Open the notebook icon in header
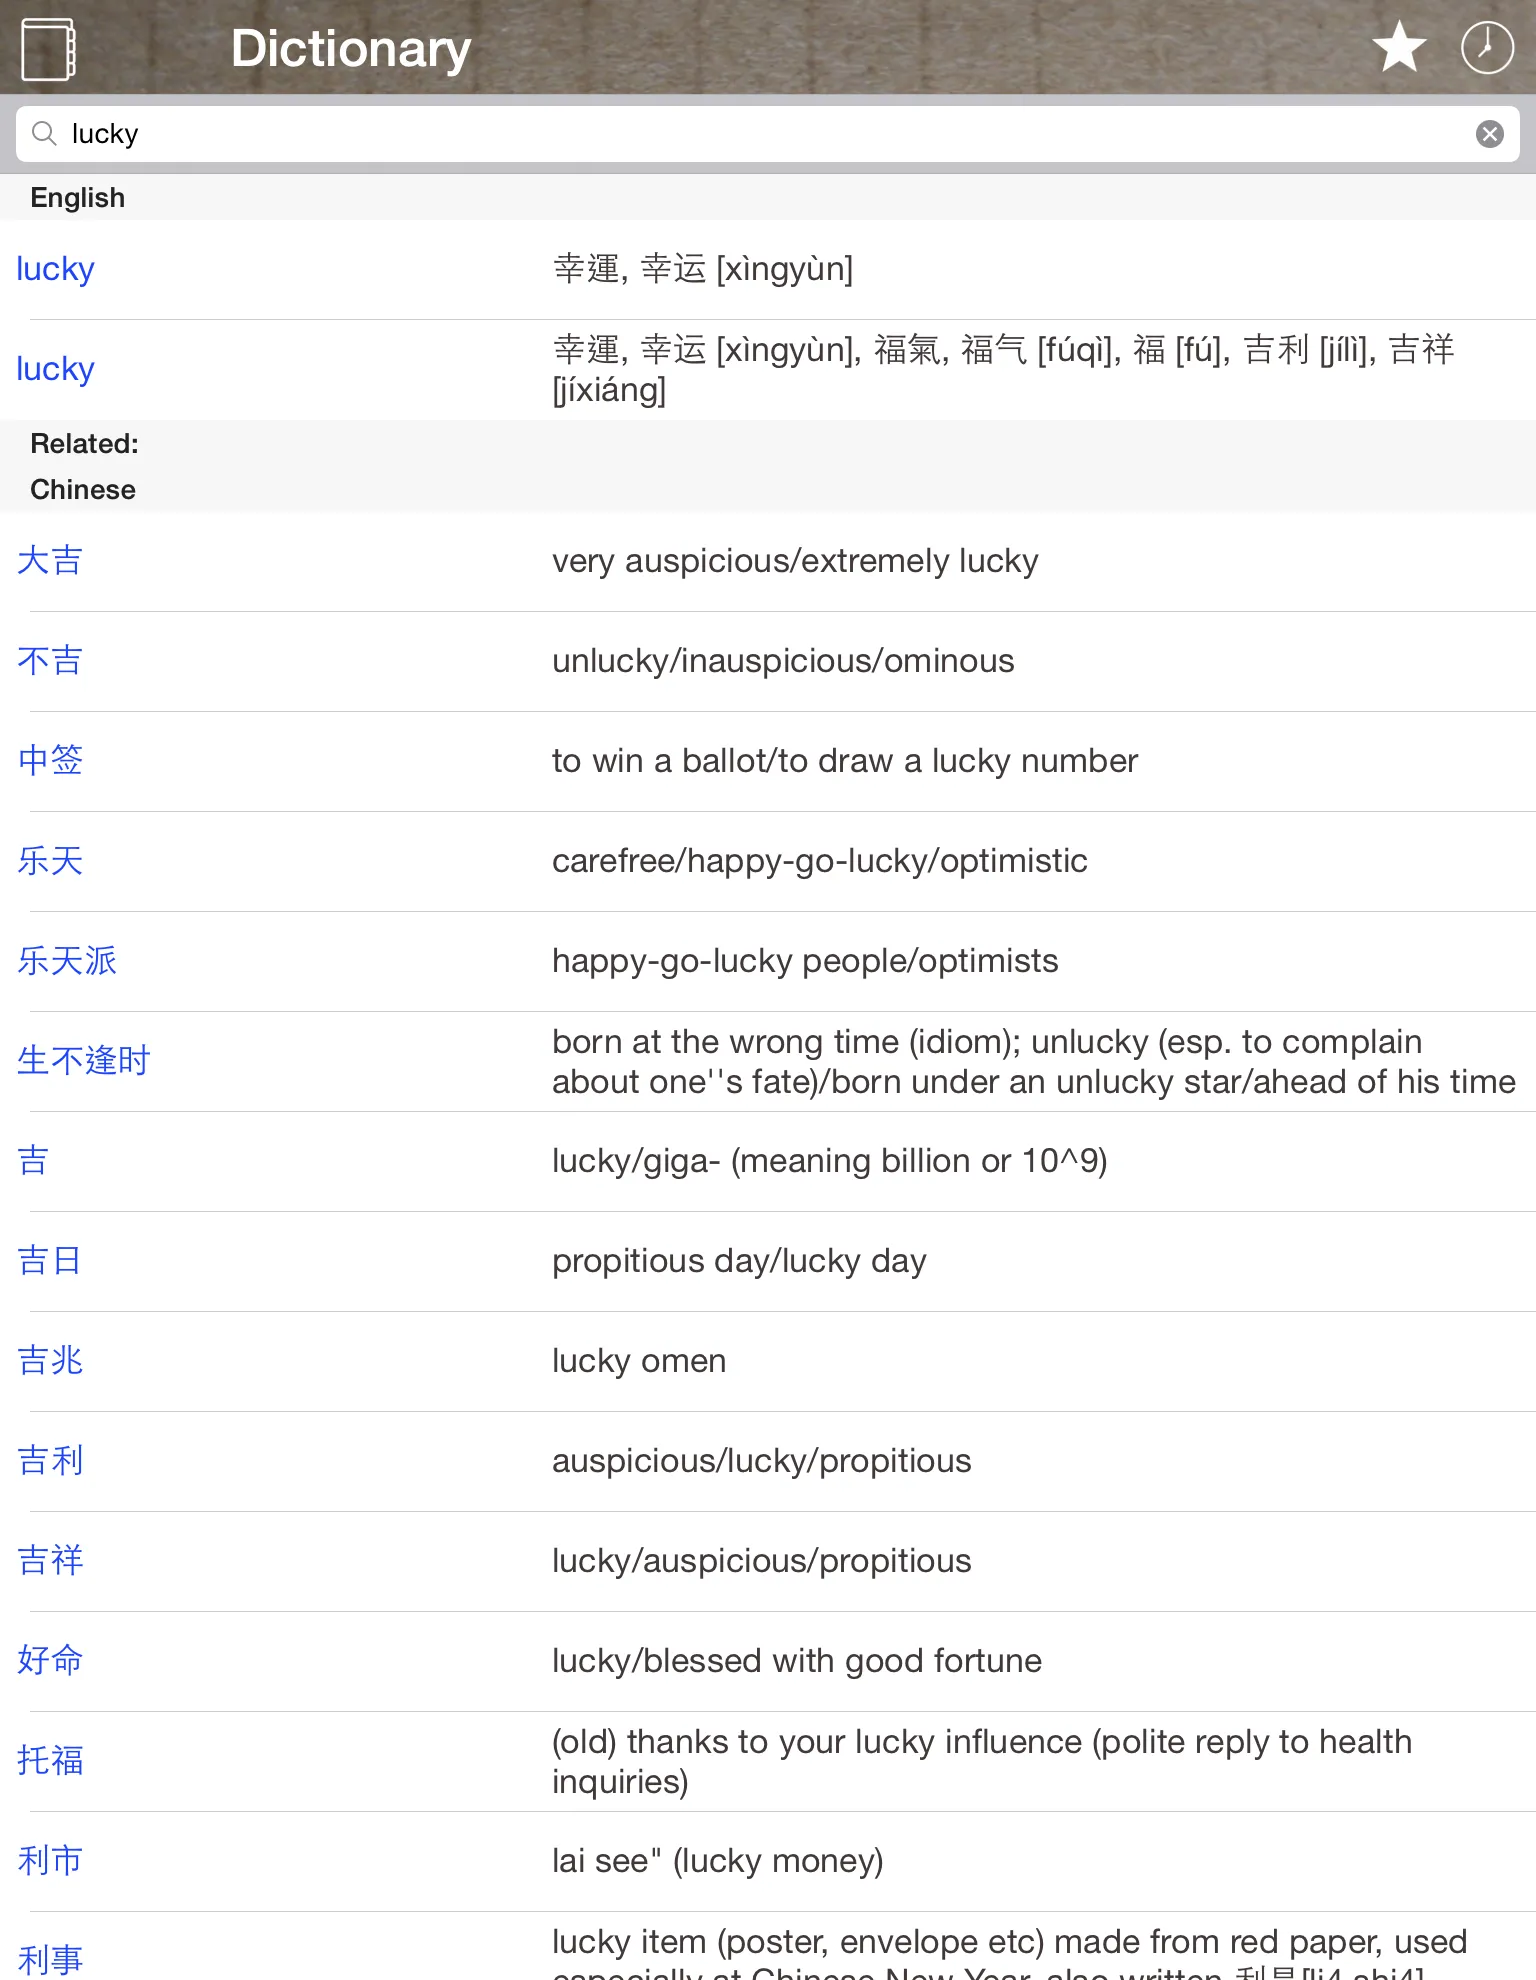The width and height of the screenshot is (1536, 1980). (48, 49)
